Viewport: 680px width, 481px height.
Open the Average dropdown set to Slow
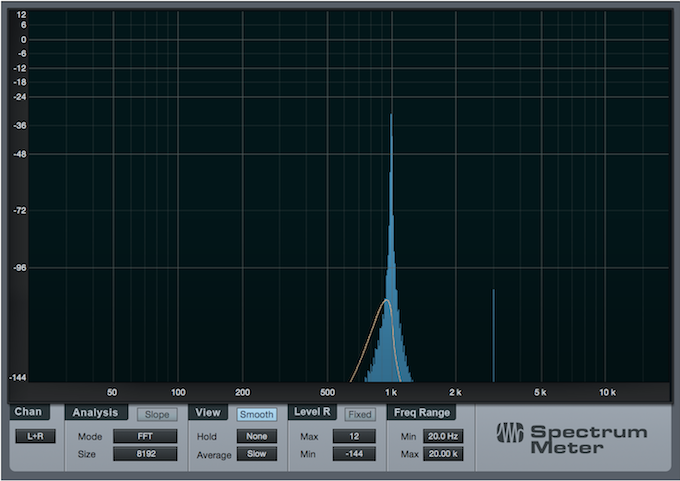tap(257, 454)
